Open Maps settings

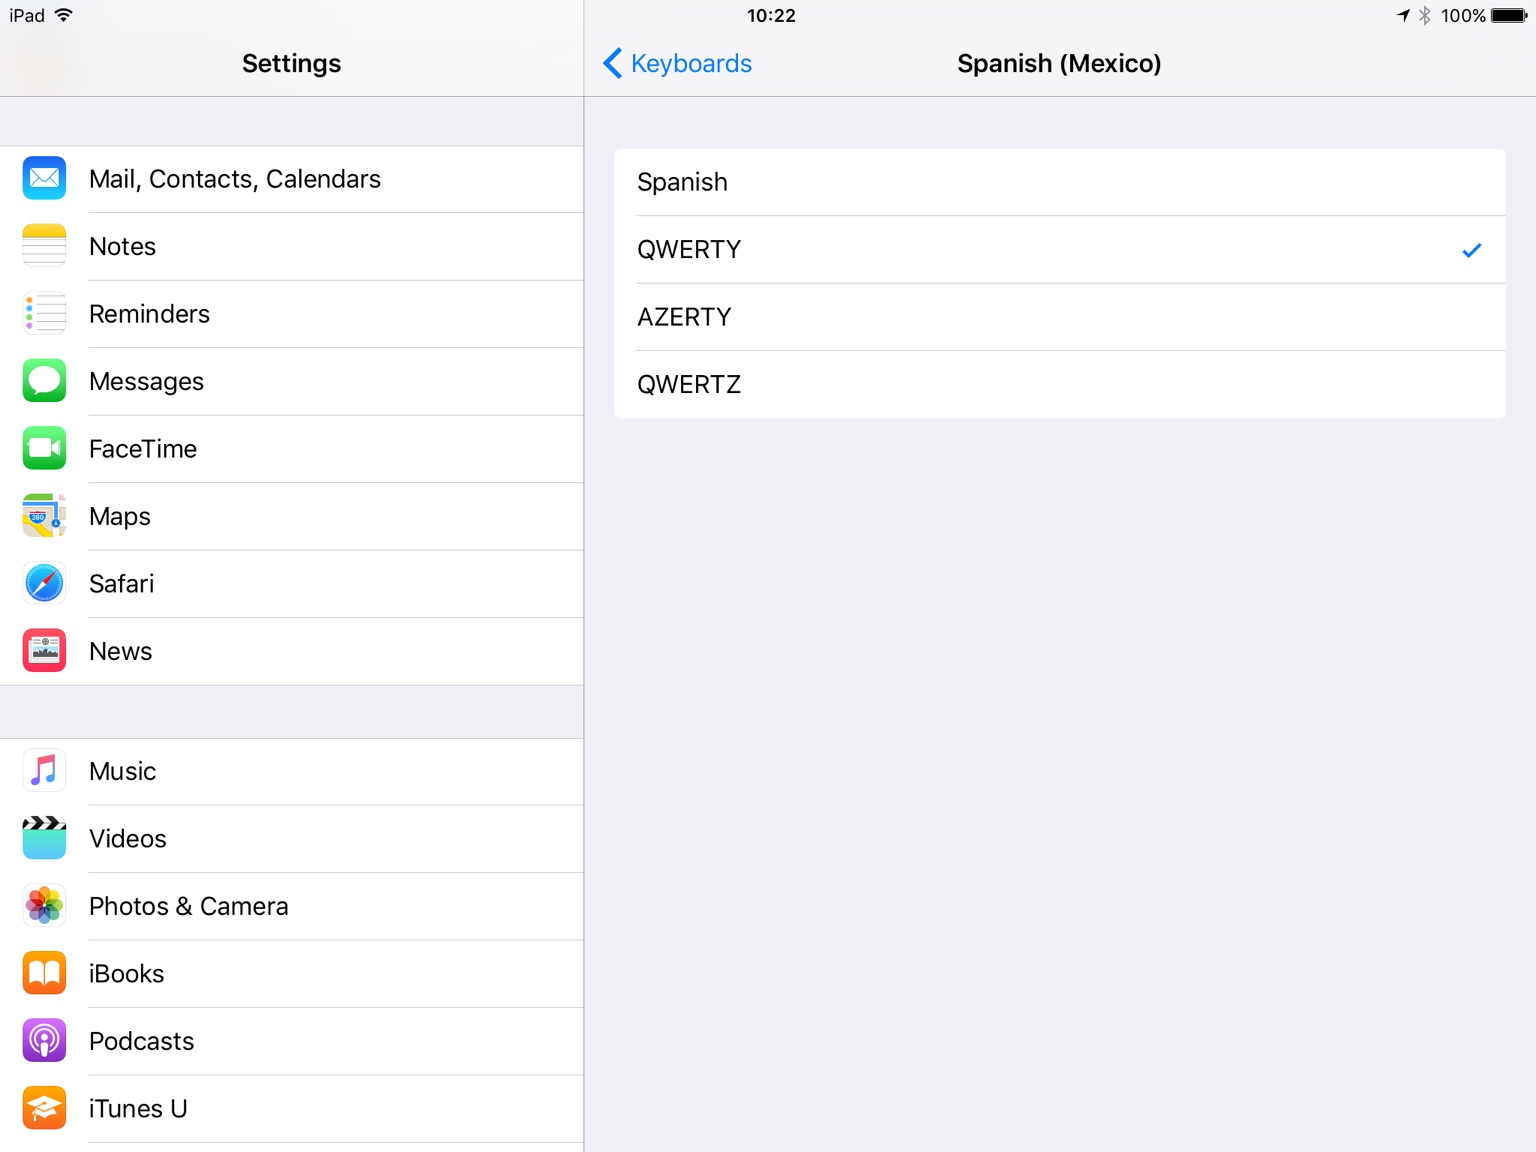pyautogui.click(x=292, y=516)
